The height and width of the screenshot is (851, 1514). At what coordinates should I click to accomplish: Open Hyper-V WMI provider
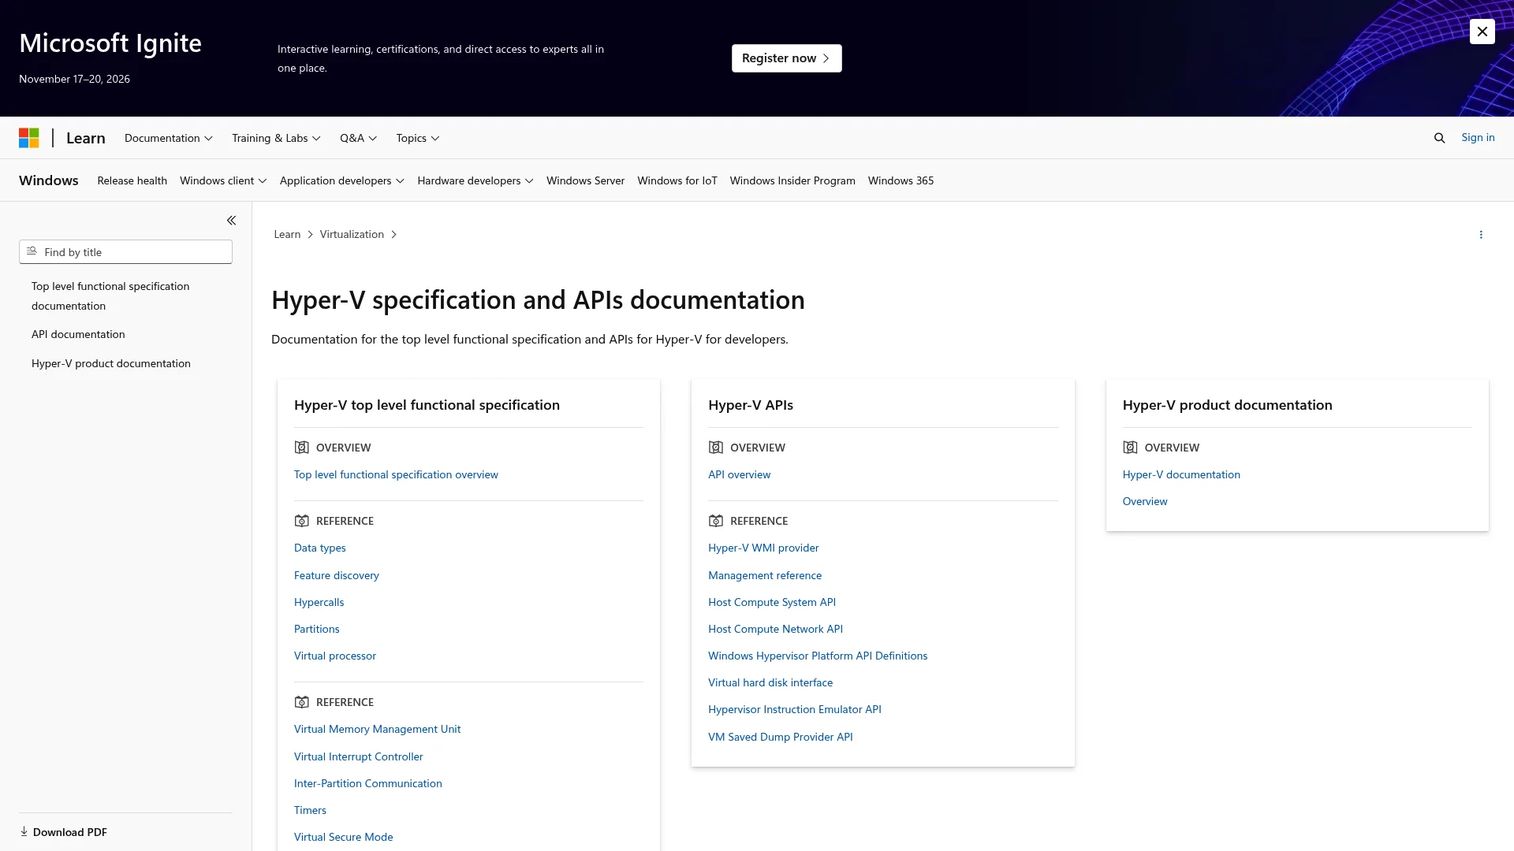(x=763, y=548)
